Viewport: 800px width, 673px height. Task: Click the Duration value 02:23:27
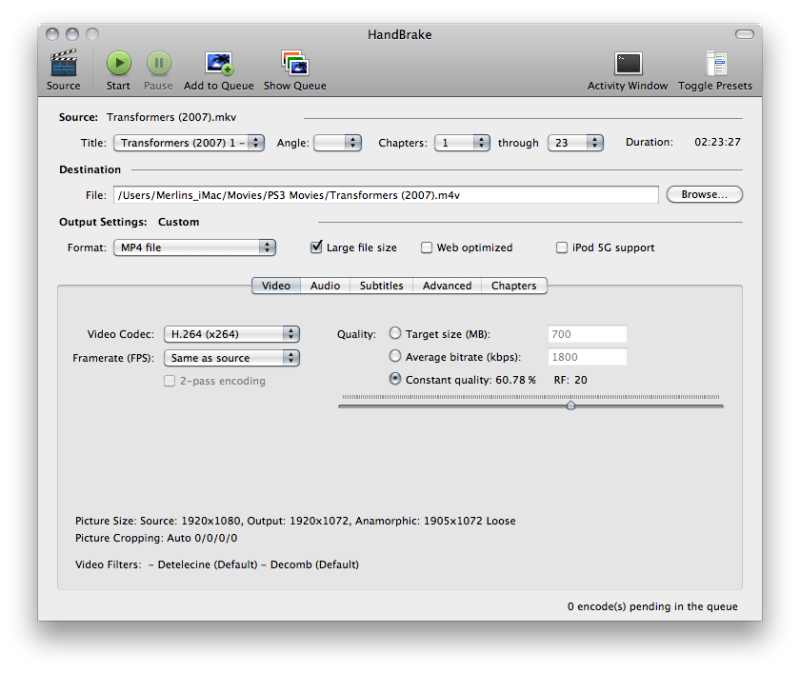point(717,142)
